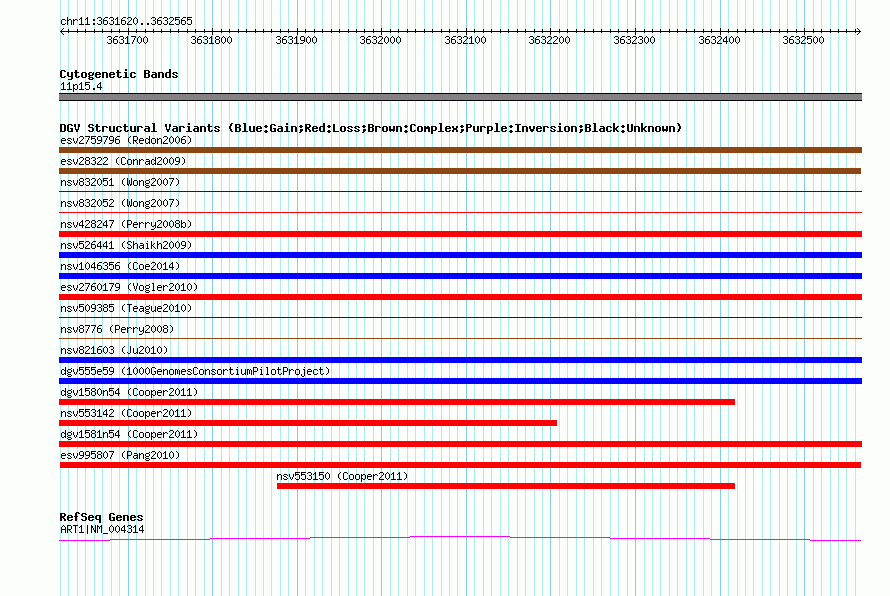Click the 3631800 ruler position

coord(211,40)
